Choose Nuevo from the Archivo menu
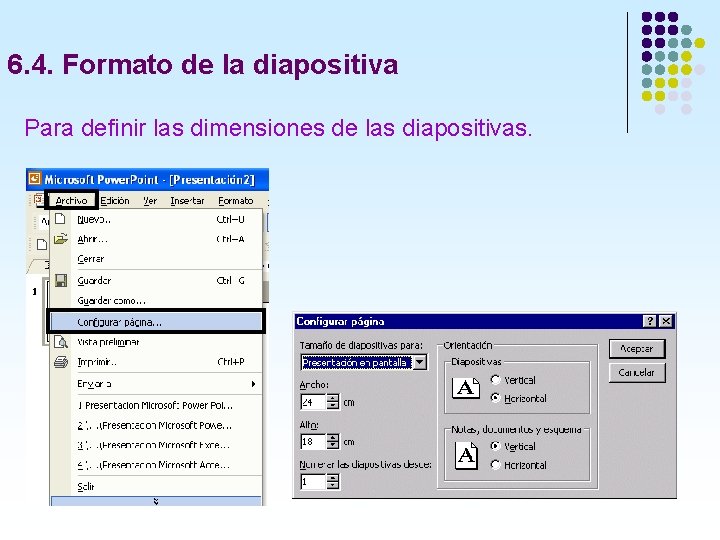The width and height of the screenshot is (720, 540). tap(156, 219)
